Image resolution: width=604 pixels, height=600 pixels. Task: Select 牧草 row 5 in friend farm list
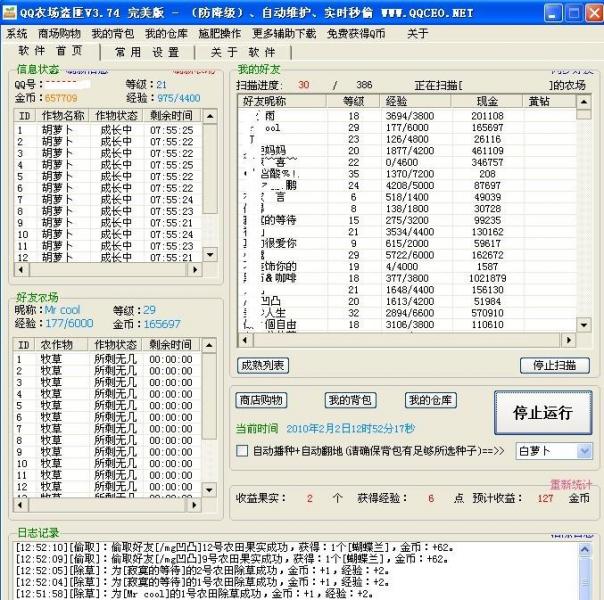click(107, 406)
